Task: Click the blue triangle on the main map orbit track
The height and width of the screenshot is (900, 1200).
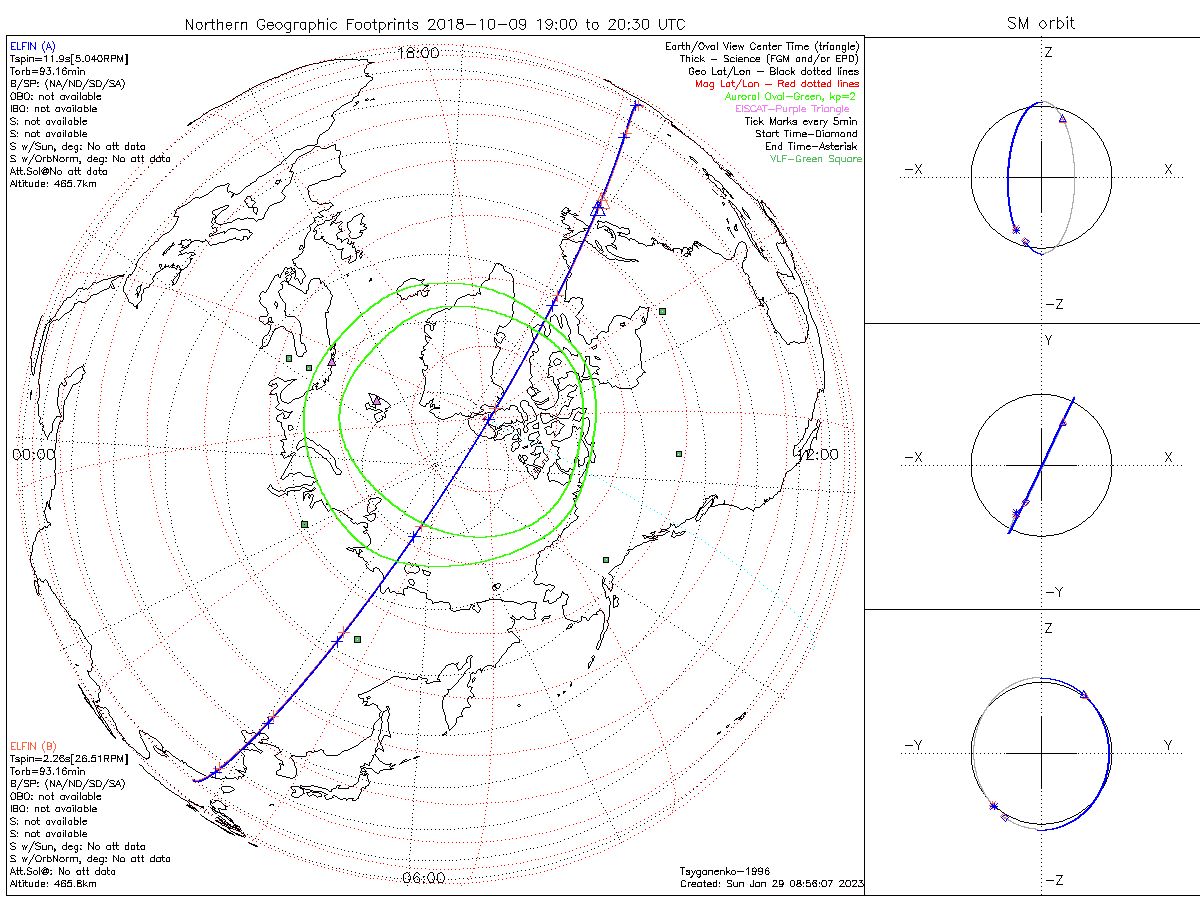Action: coord(597,209)
